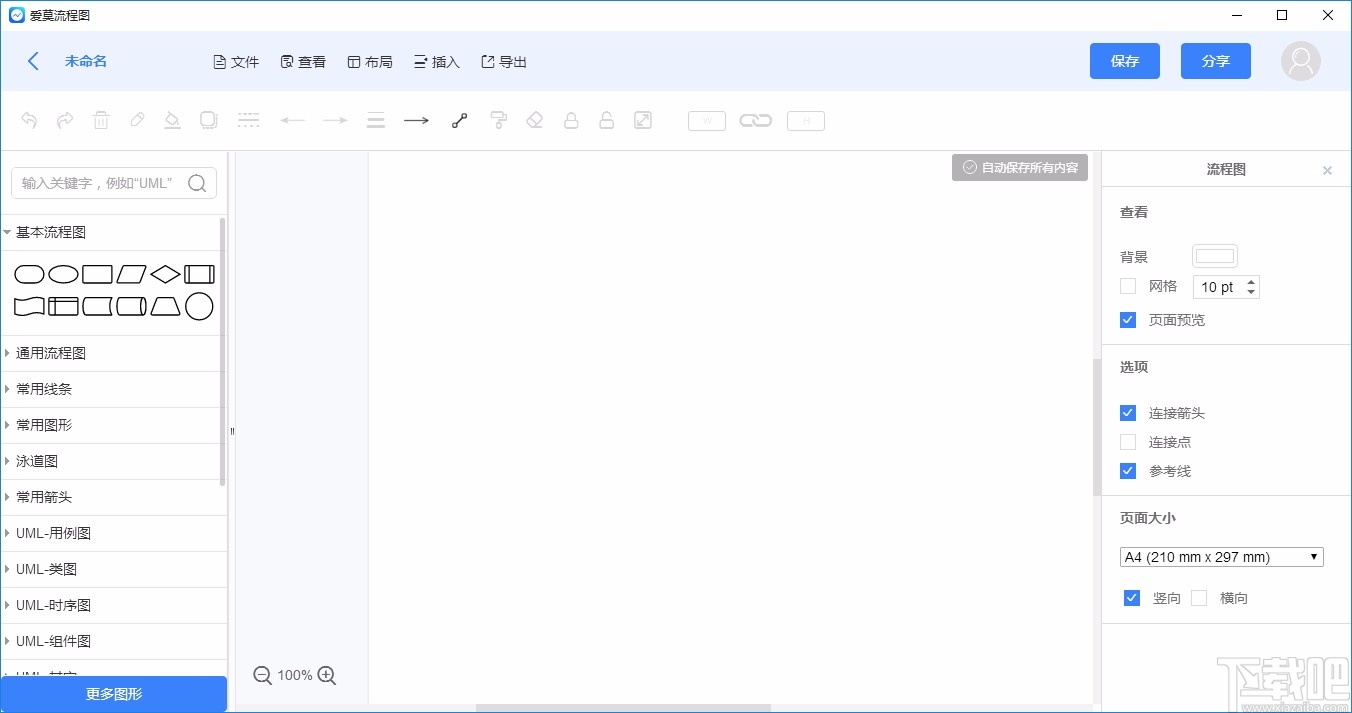Viewport: 1352px width, 713px height.
Task: Check the 连接点 option
Action: (1128, 442)
